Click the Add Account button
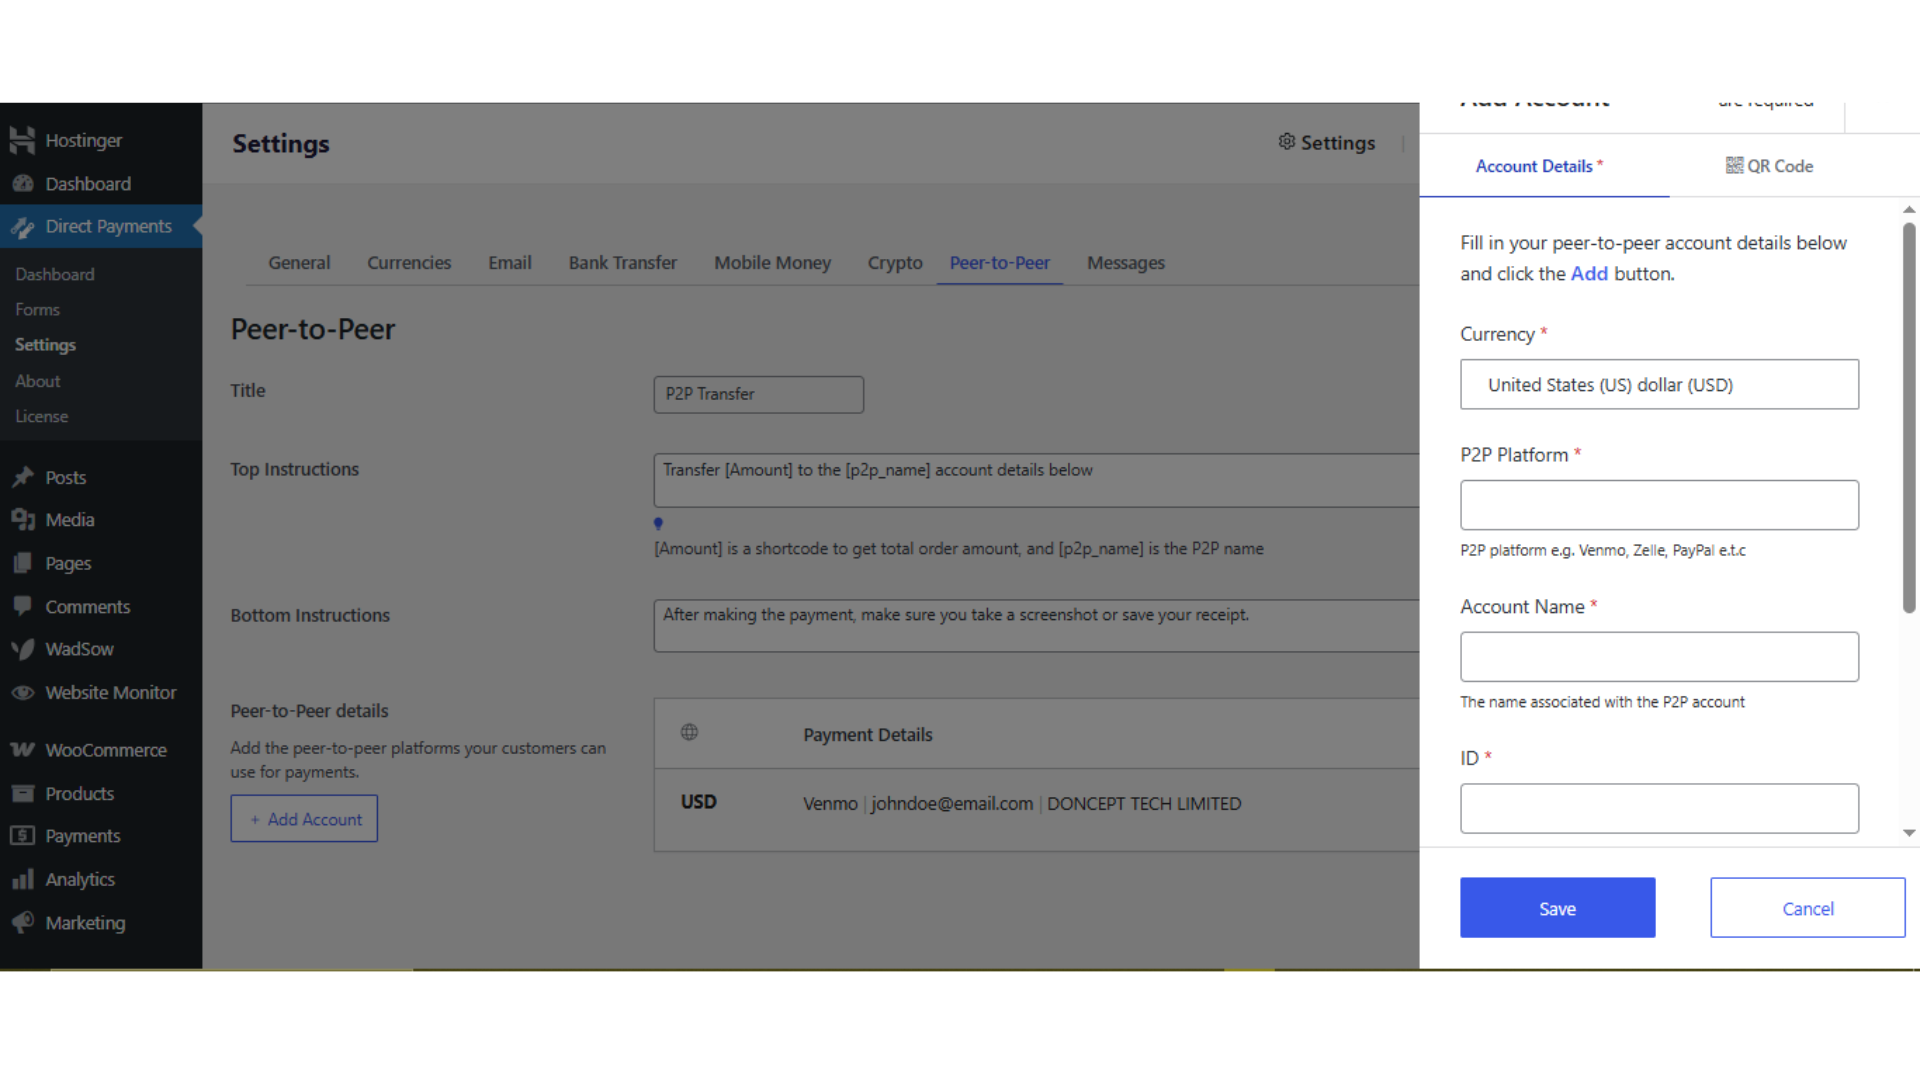 click(x=304, y=819)
